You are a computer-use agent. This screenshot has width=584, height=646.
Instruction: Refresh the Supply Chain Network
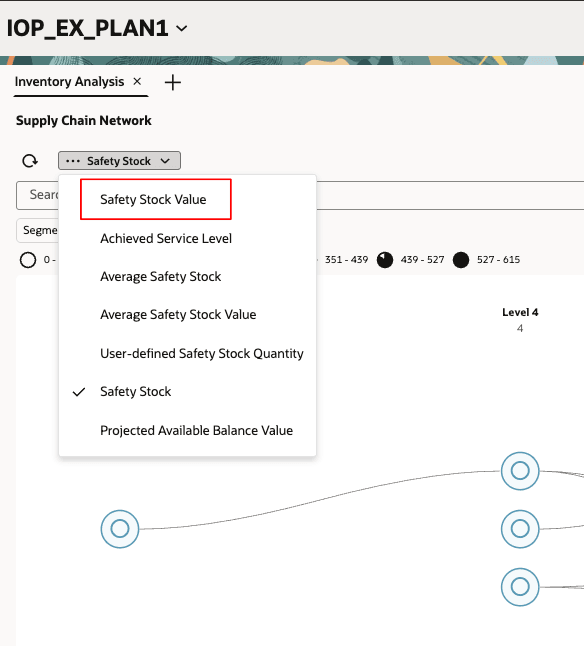(x=30, y=161)
